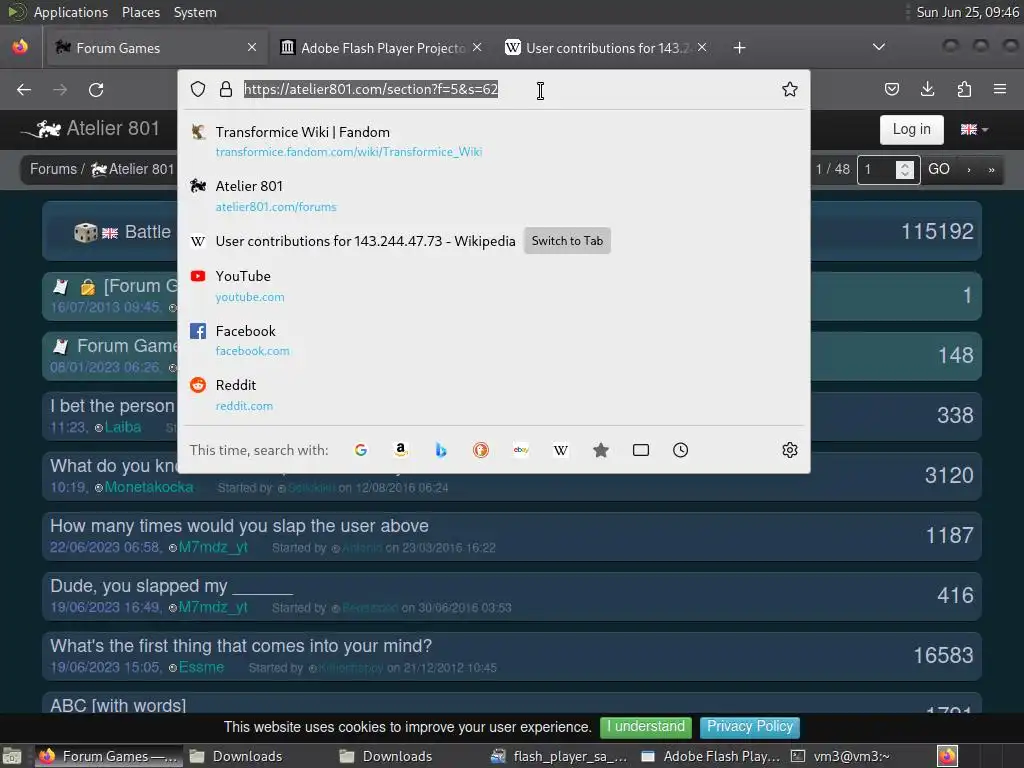Reload the current page
Viewport: 1024px width, 768px height.
pyautogui.click(x=96, y=89)
